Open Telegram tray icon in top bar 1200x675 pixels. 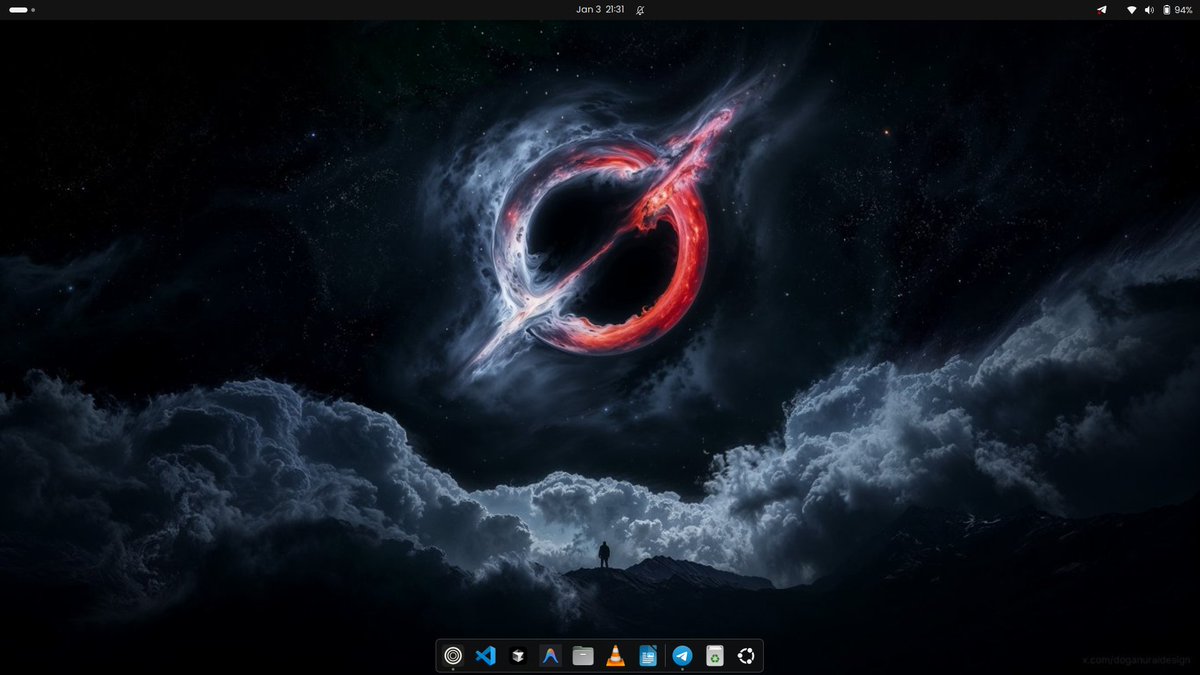click(1102, 9)
